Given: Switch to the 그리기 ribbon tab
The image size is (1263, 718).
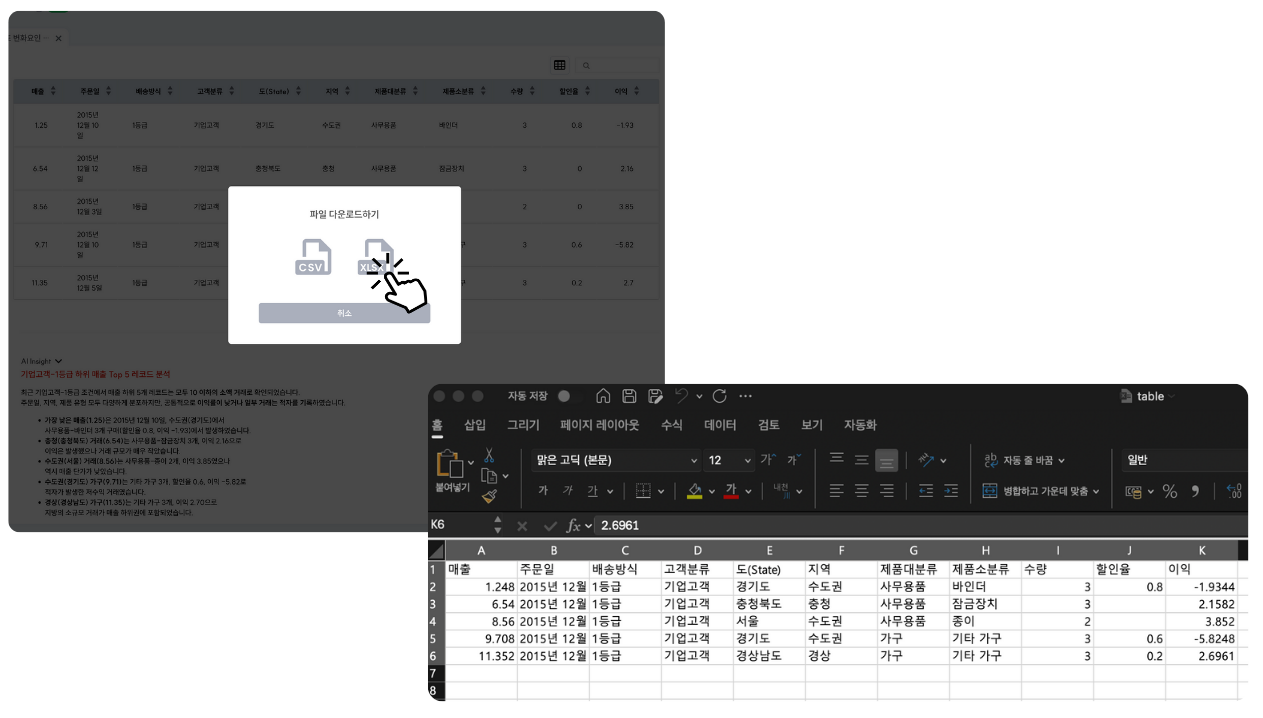Looking at the screenshot, I should pyautogui.click(x=523, y=425).
